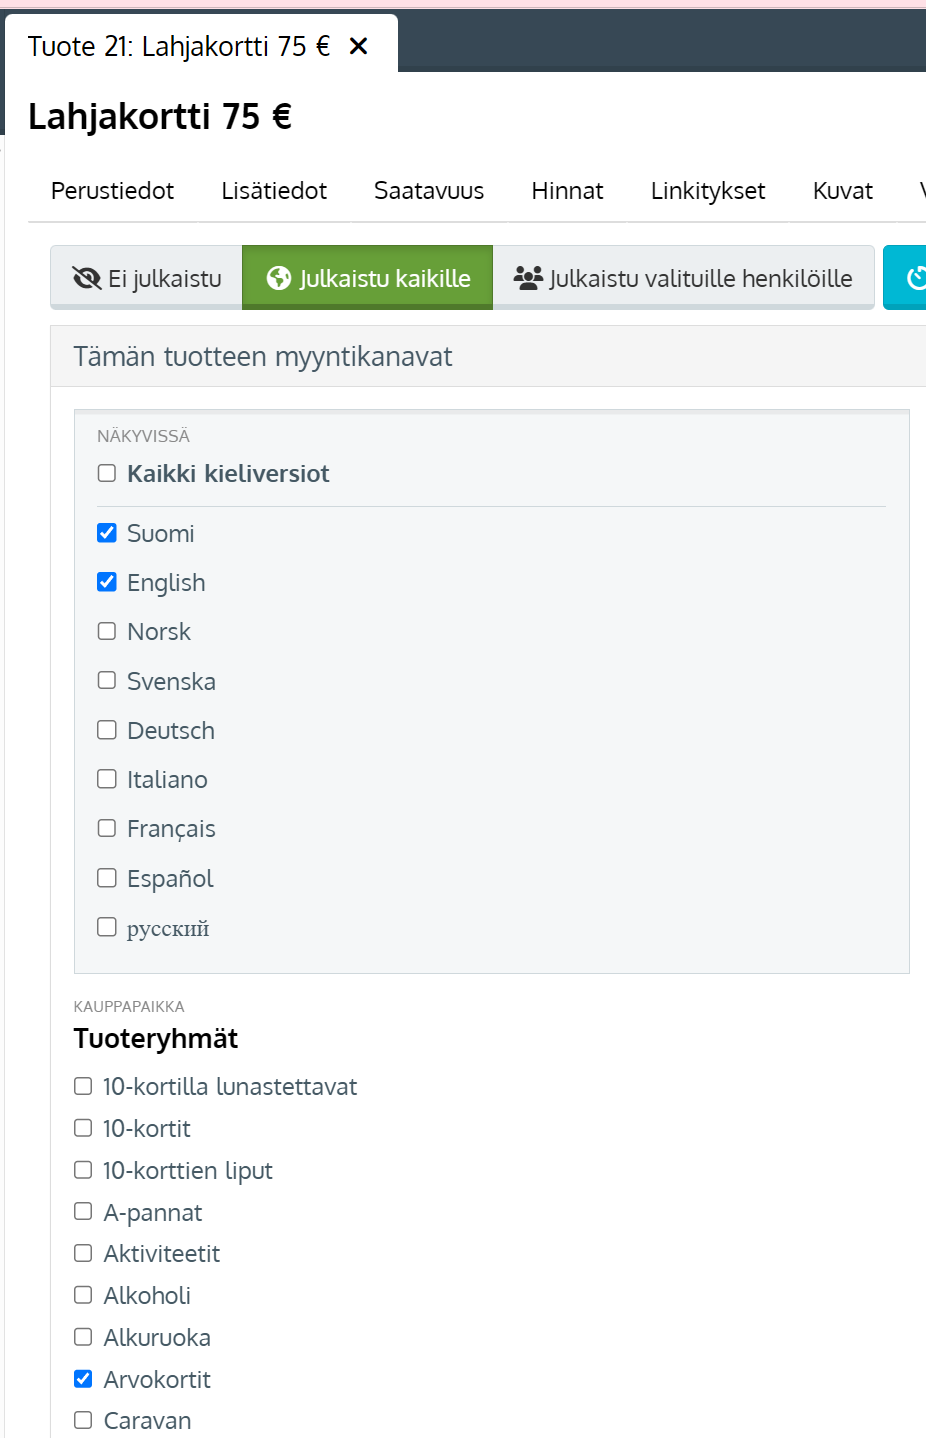Check the 10-kortit product group

tap(83, 1128)
